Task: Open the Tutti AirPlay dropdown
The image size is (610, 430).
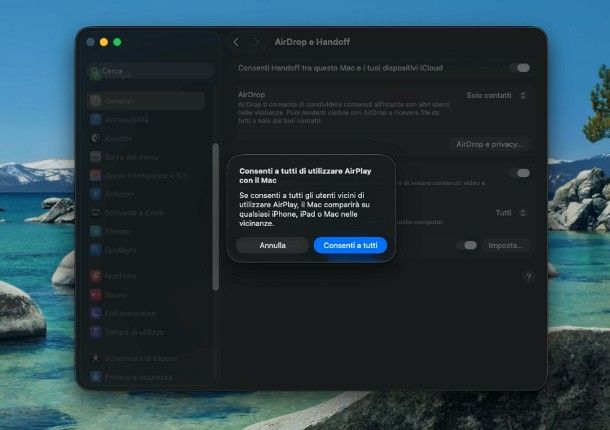Action: (511, 212)
